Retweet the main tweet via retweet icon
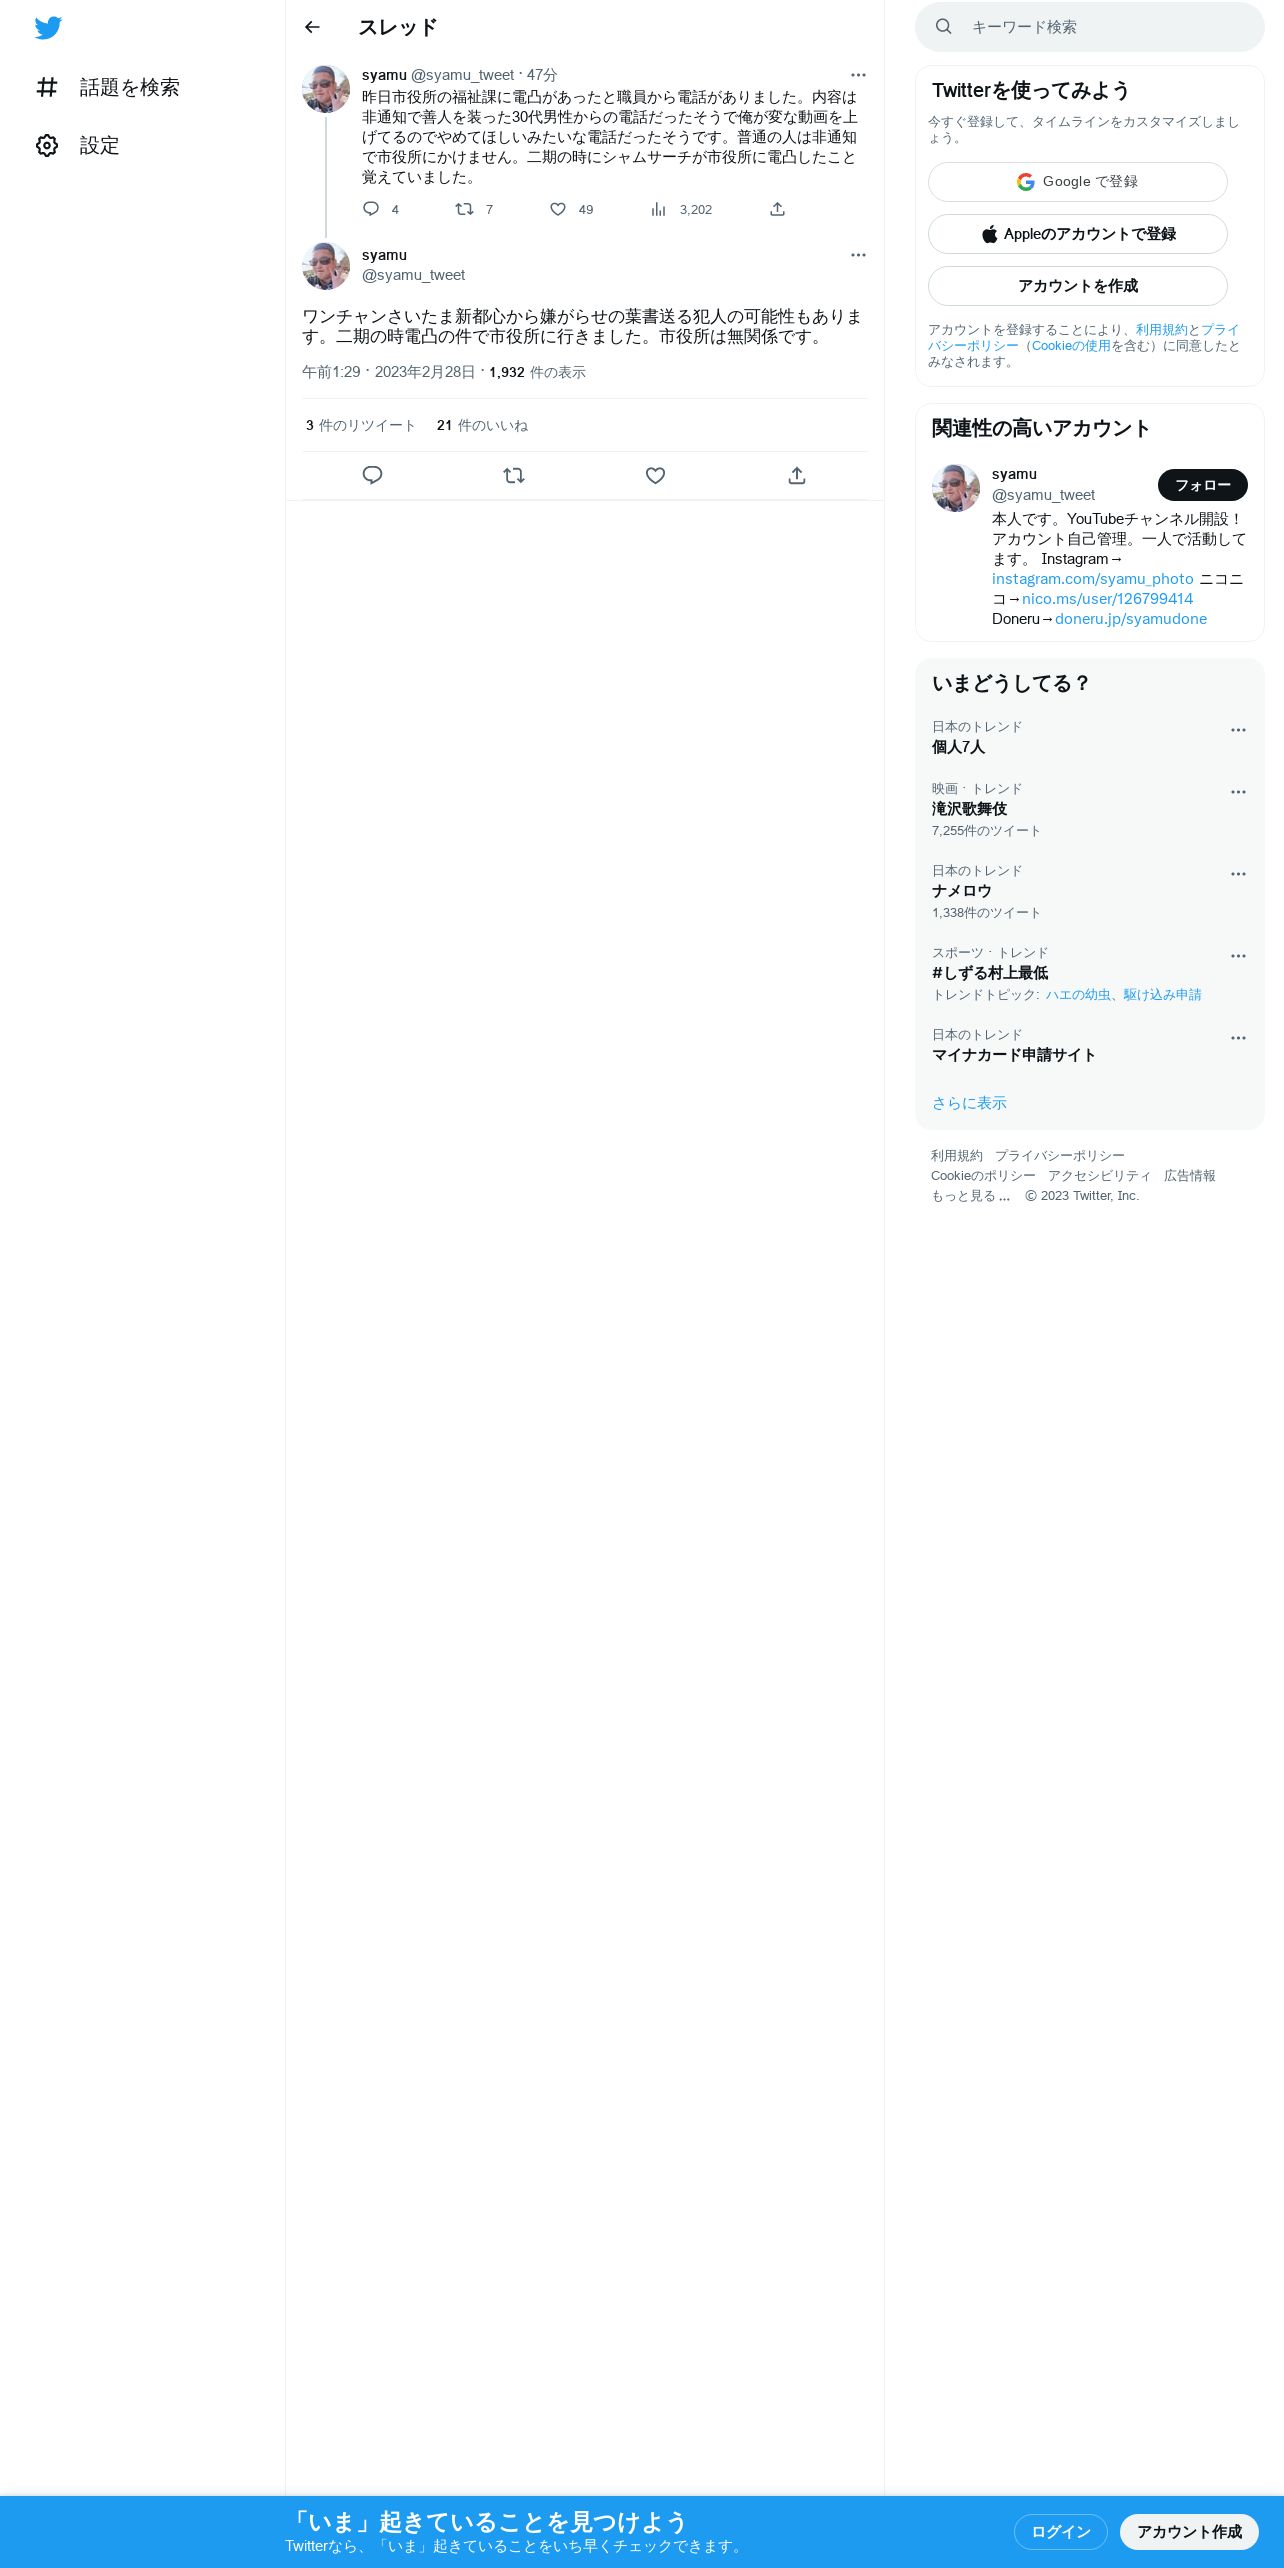 pos(514,476)
